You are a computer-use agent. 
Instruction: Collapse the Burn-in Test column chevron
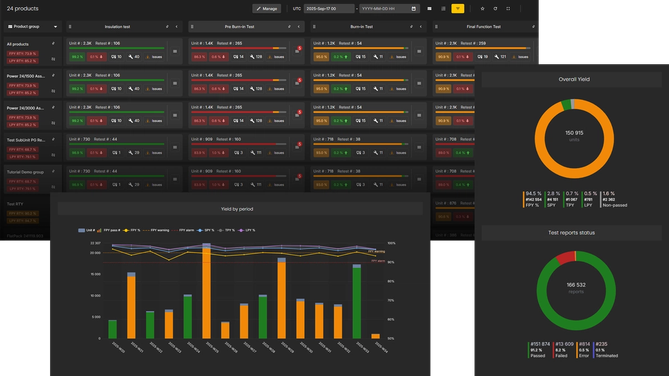(421, 26)
